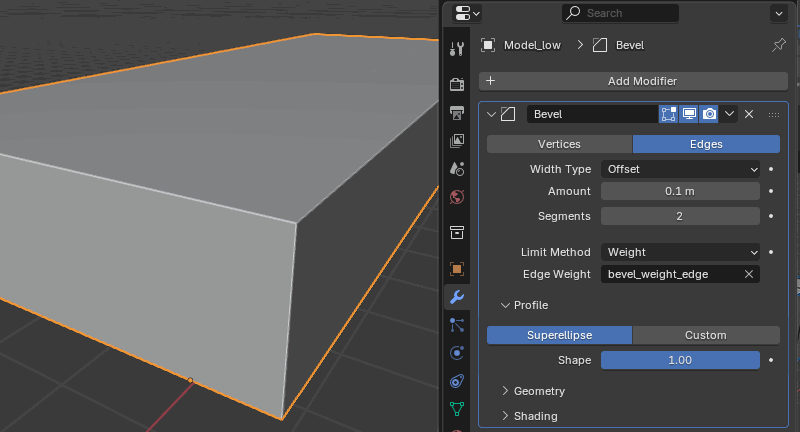800x432 pixels.
Task: Open the Modifiers wrench tab
Action: 457,297
